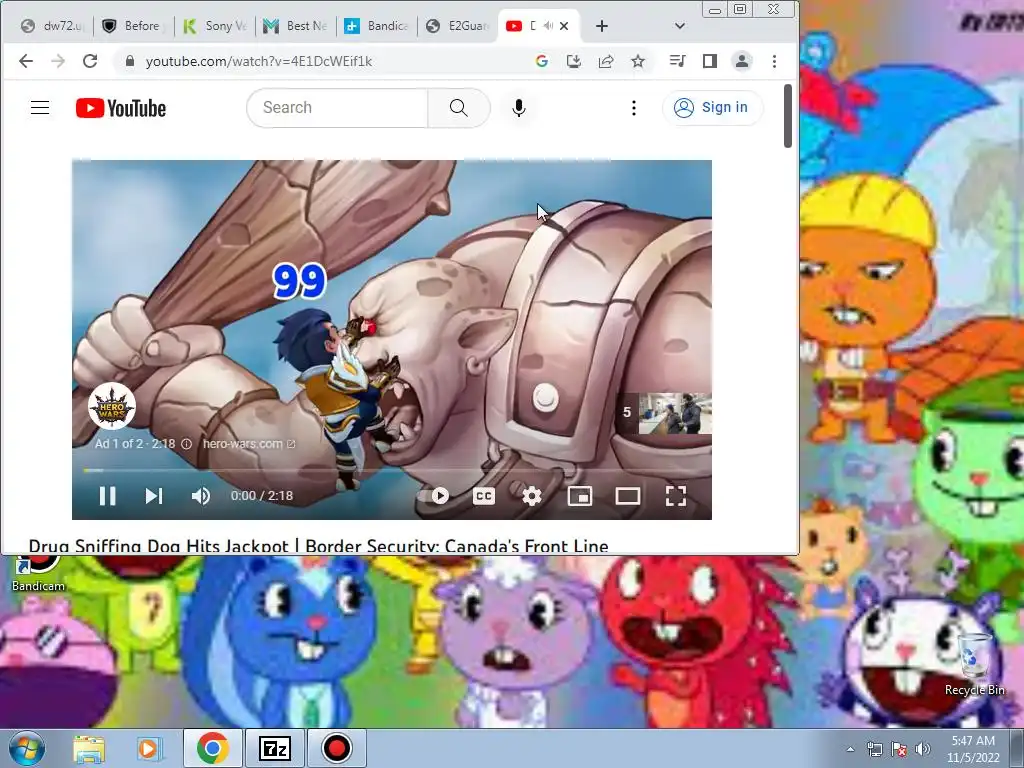1024x768 pixels.
Task: Click the search magnifier button
Action: (x=458, y=108)
